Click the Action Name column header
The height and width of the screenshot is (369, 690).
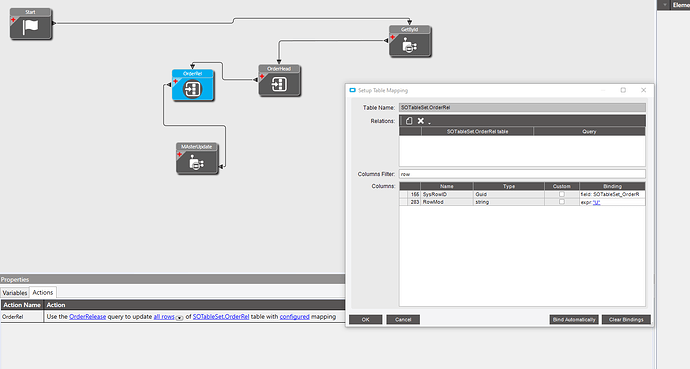coord(22,305)
